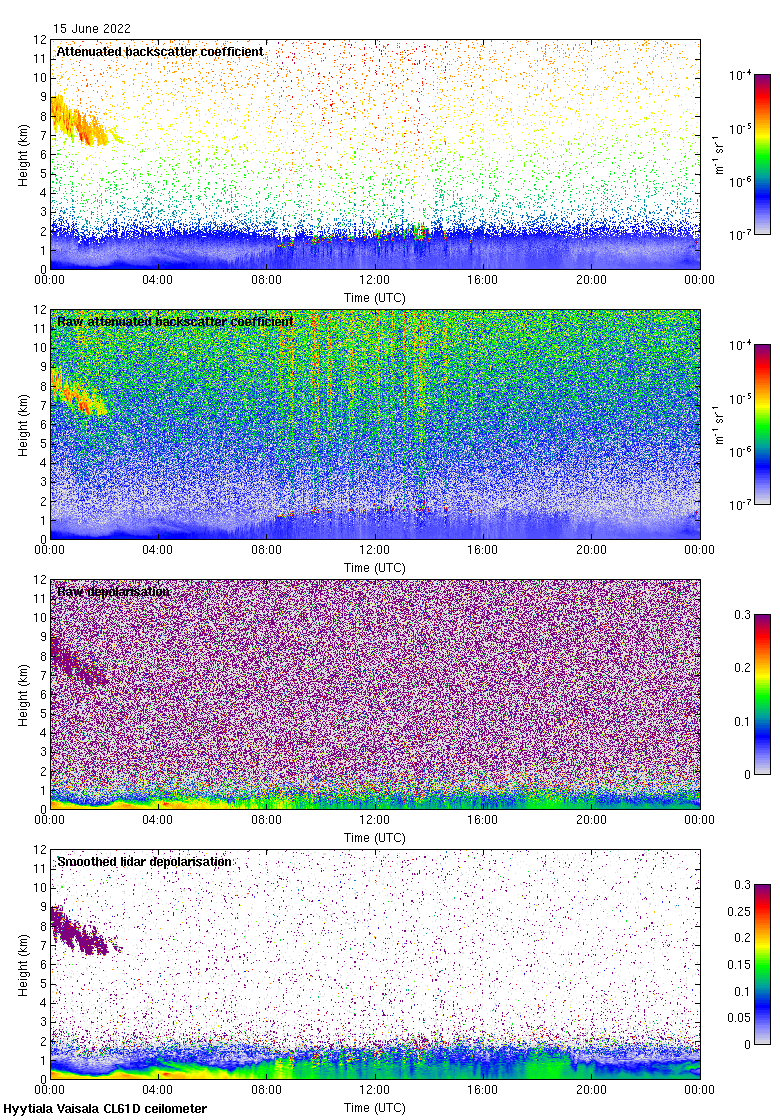
Task: Click the "Time (UTC)" label below bottom panel
Action: tap(375, 1107)
